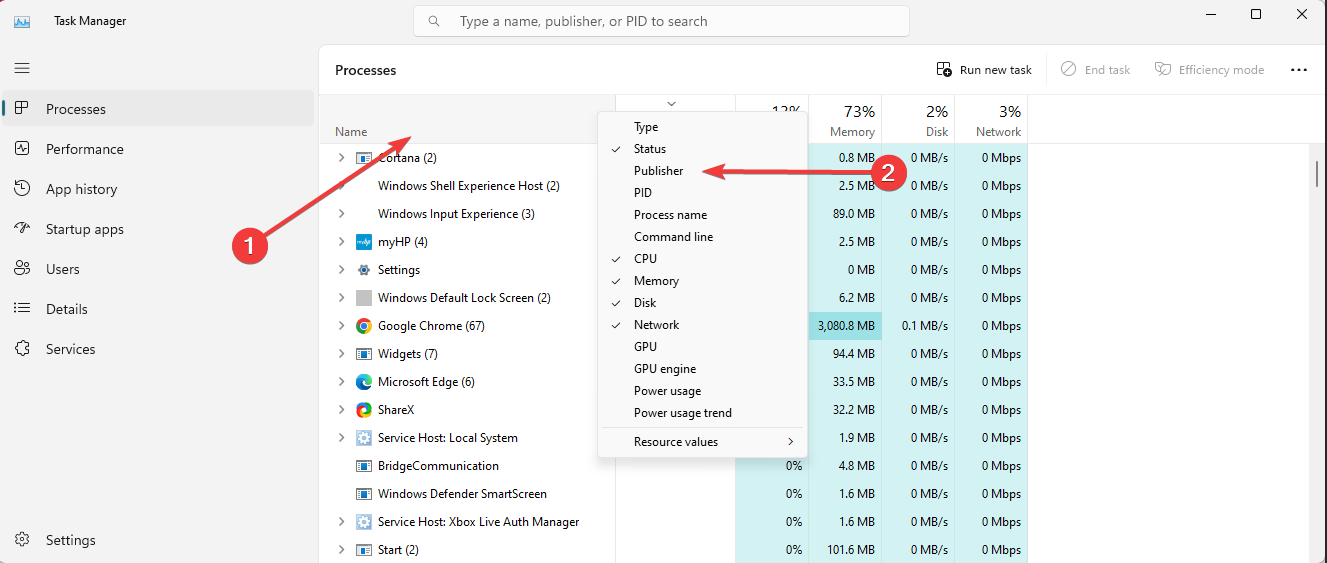
Task: Click the Run new task button
Action: (x=984, y=70)
